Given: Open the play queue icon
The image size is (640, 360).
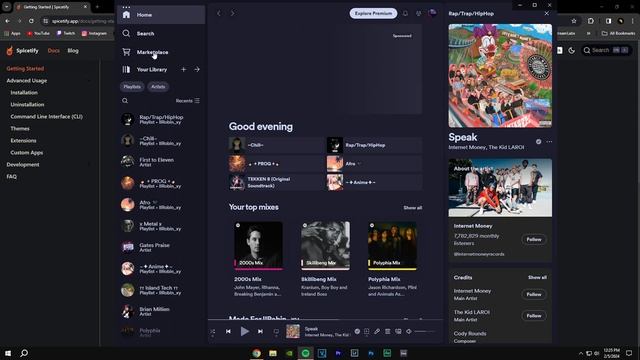Looking at the screenshot, I should pyautogui.click(x=387, y=331).
